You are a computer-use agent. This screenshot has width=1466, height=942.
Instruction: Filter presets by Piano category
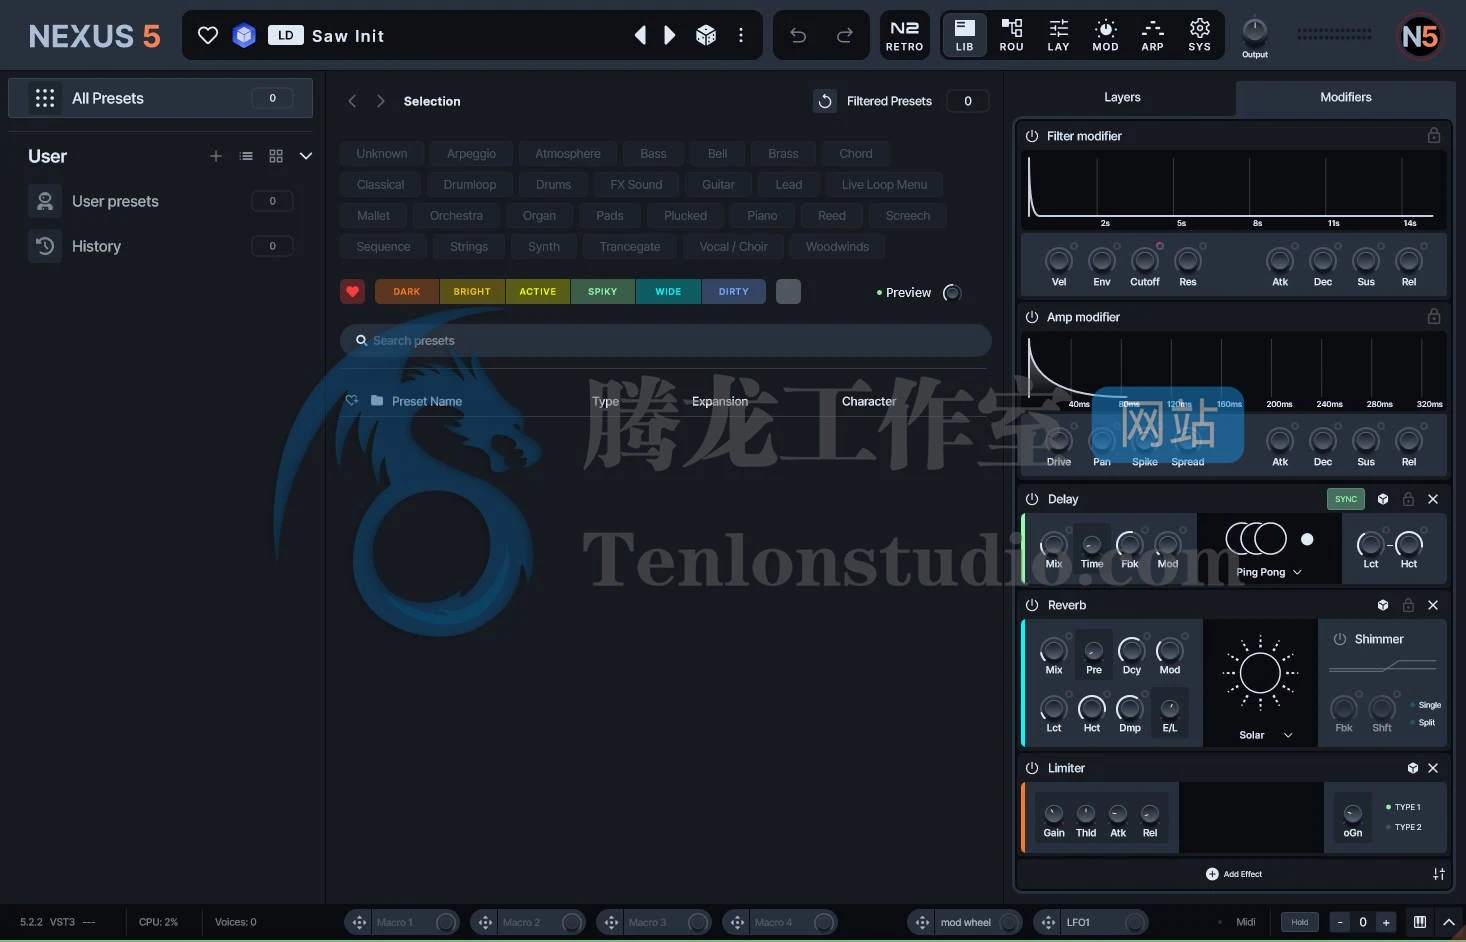762,216
